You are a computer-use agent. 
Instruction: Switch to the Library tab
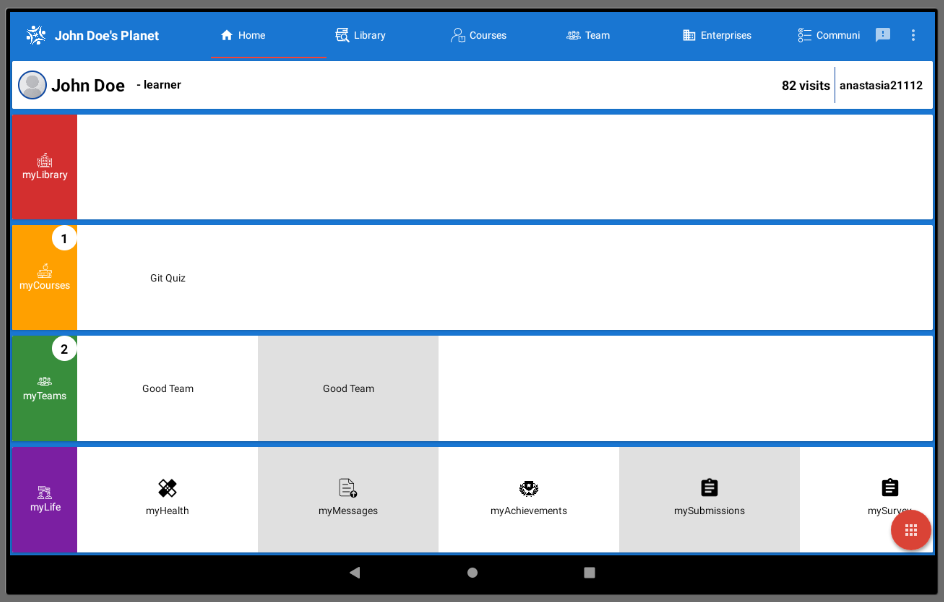click(x=360, y=35)
